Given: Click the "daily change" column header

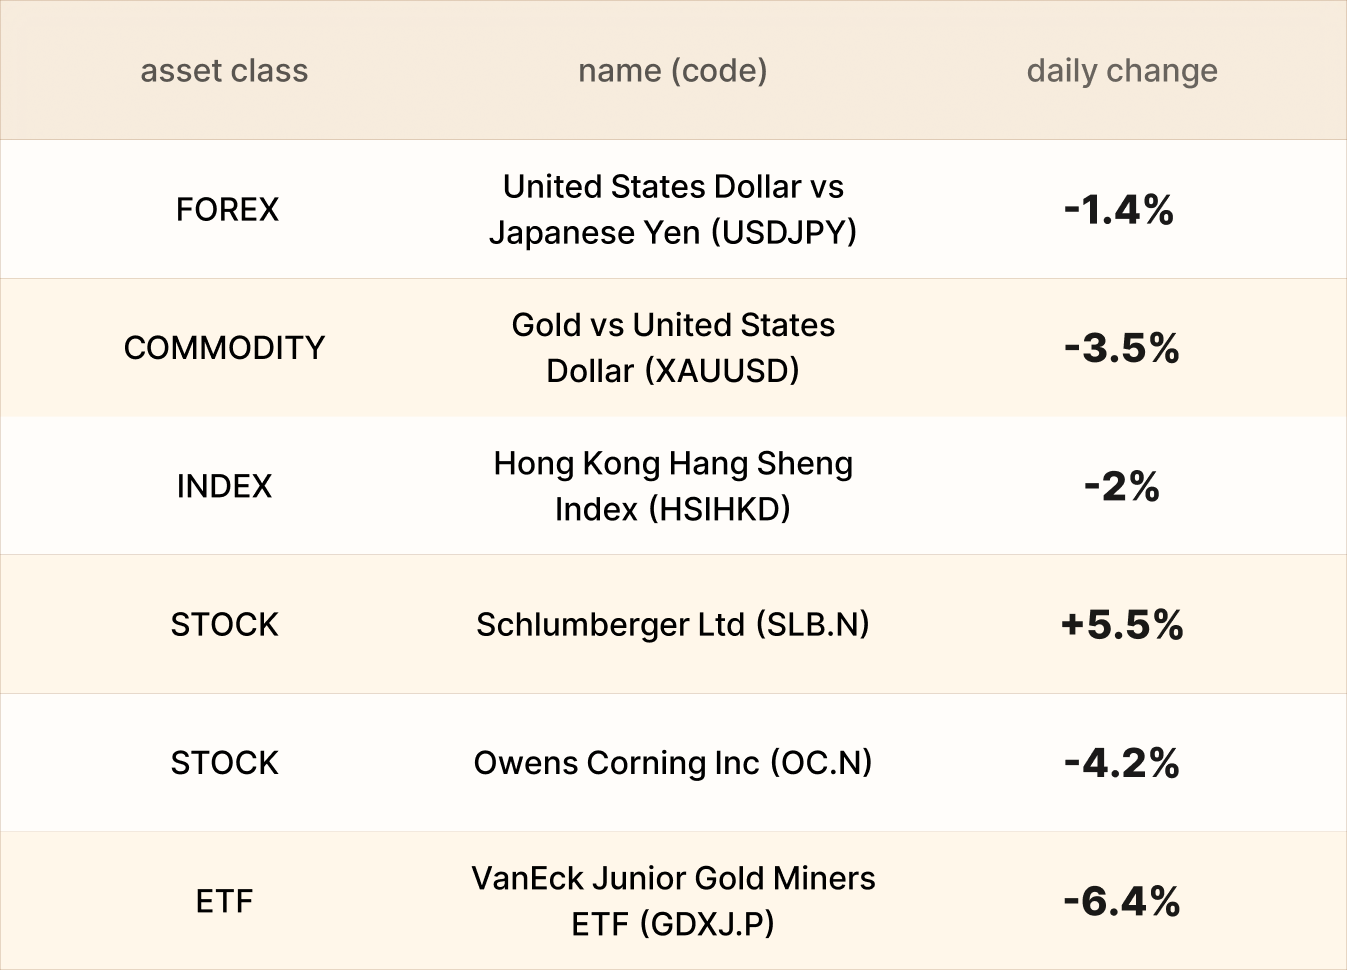Looking at the screenshot, I should pyautogui.click(x=1122, y=71).
